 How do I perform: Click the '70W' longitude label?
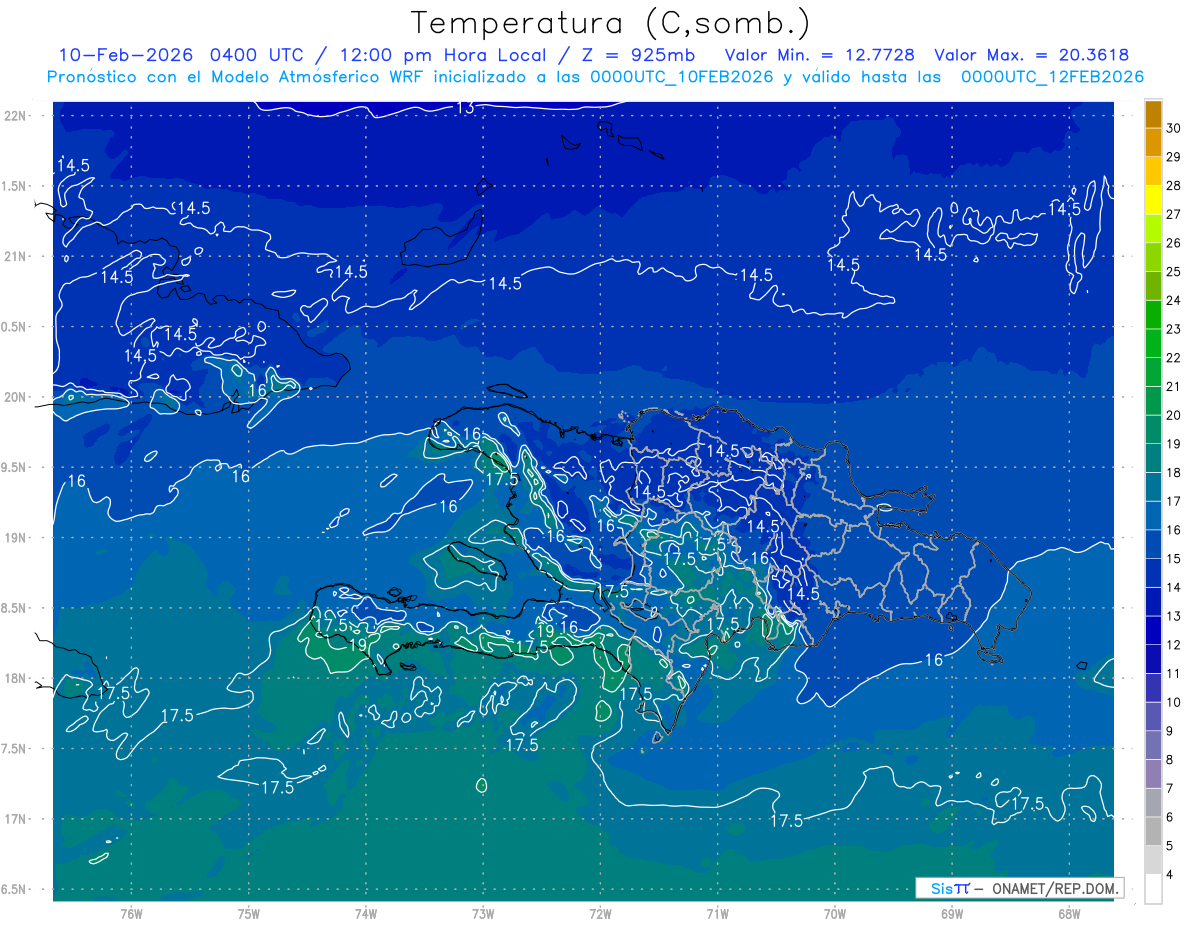point(835,914)
